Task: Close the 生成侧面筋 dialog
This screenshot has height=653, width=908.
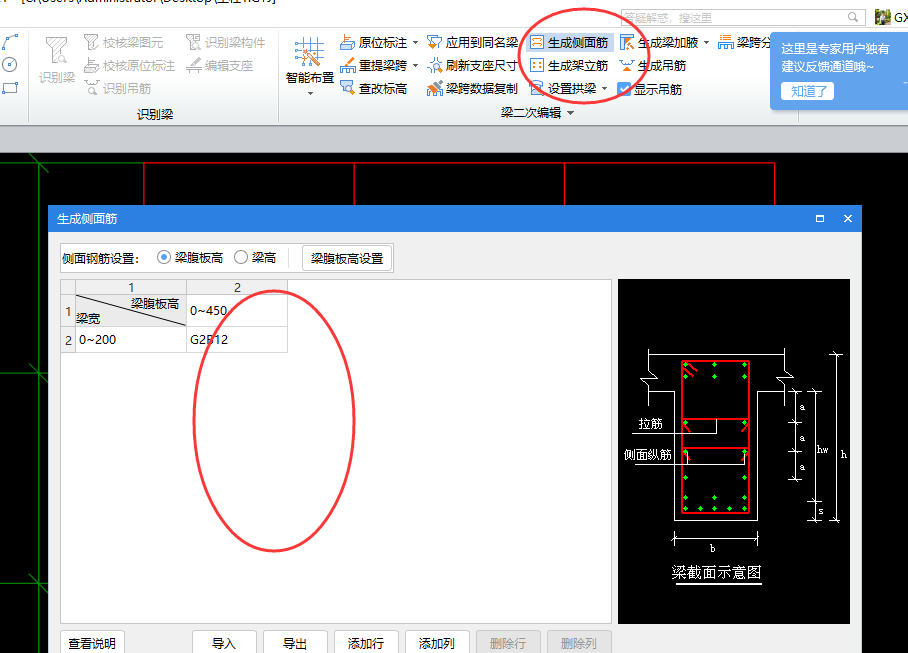Action: pos(848,218)
